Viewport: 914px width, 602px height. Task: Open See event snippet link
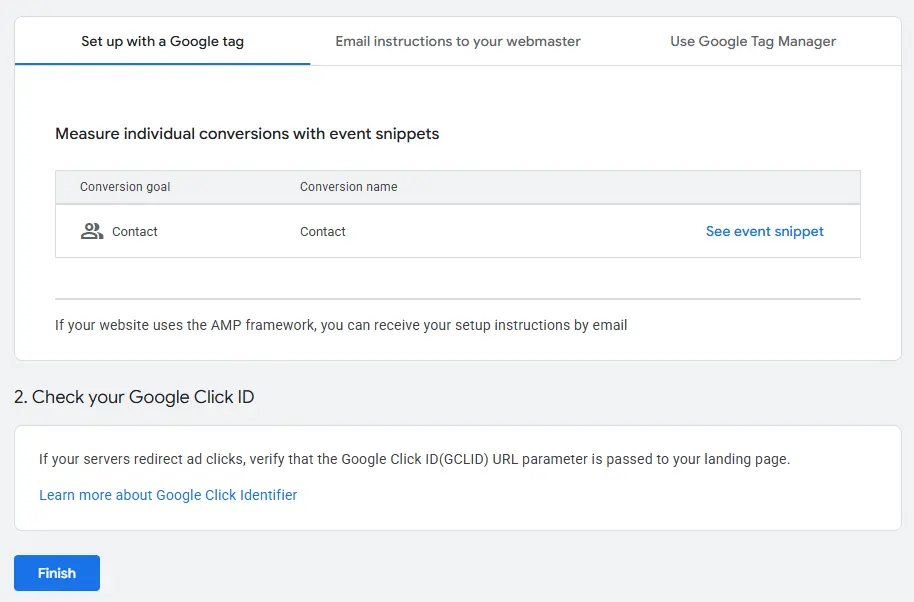point(764,231)
